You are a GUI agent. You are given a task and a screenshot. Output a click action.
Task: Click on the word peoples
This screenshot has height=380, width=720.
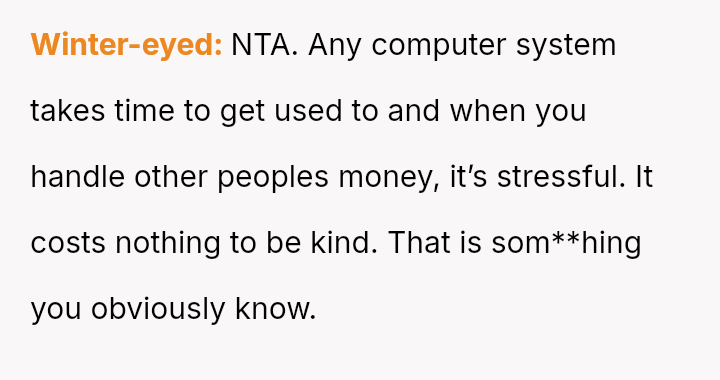[x=273, y=178]
